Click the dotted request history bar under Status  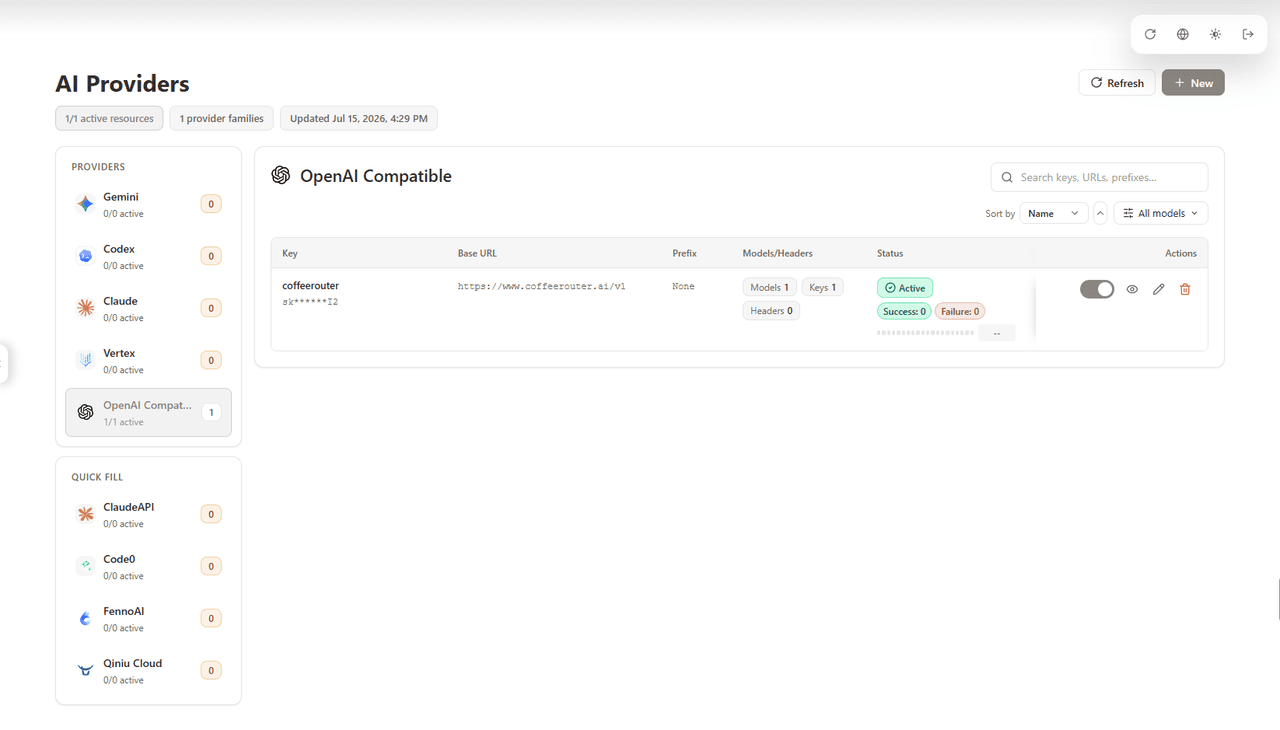tap(925, 332)
